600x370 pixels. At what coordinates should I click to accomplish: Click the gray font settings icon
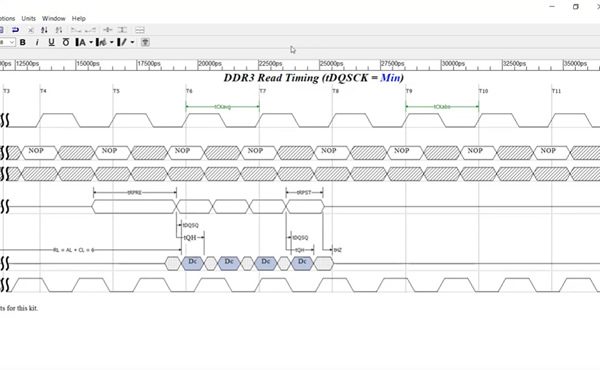pyautogui.click(x=145, y=42)
